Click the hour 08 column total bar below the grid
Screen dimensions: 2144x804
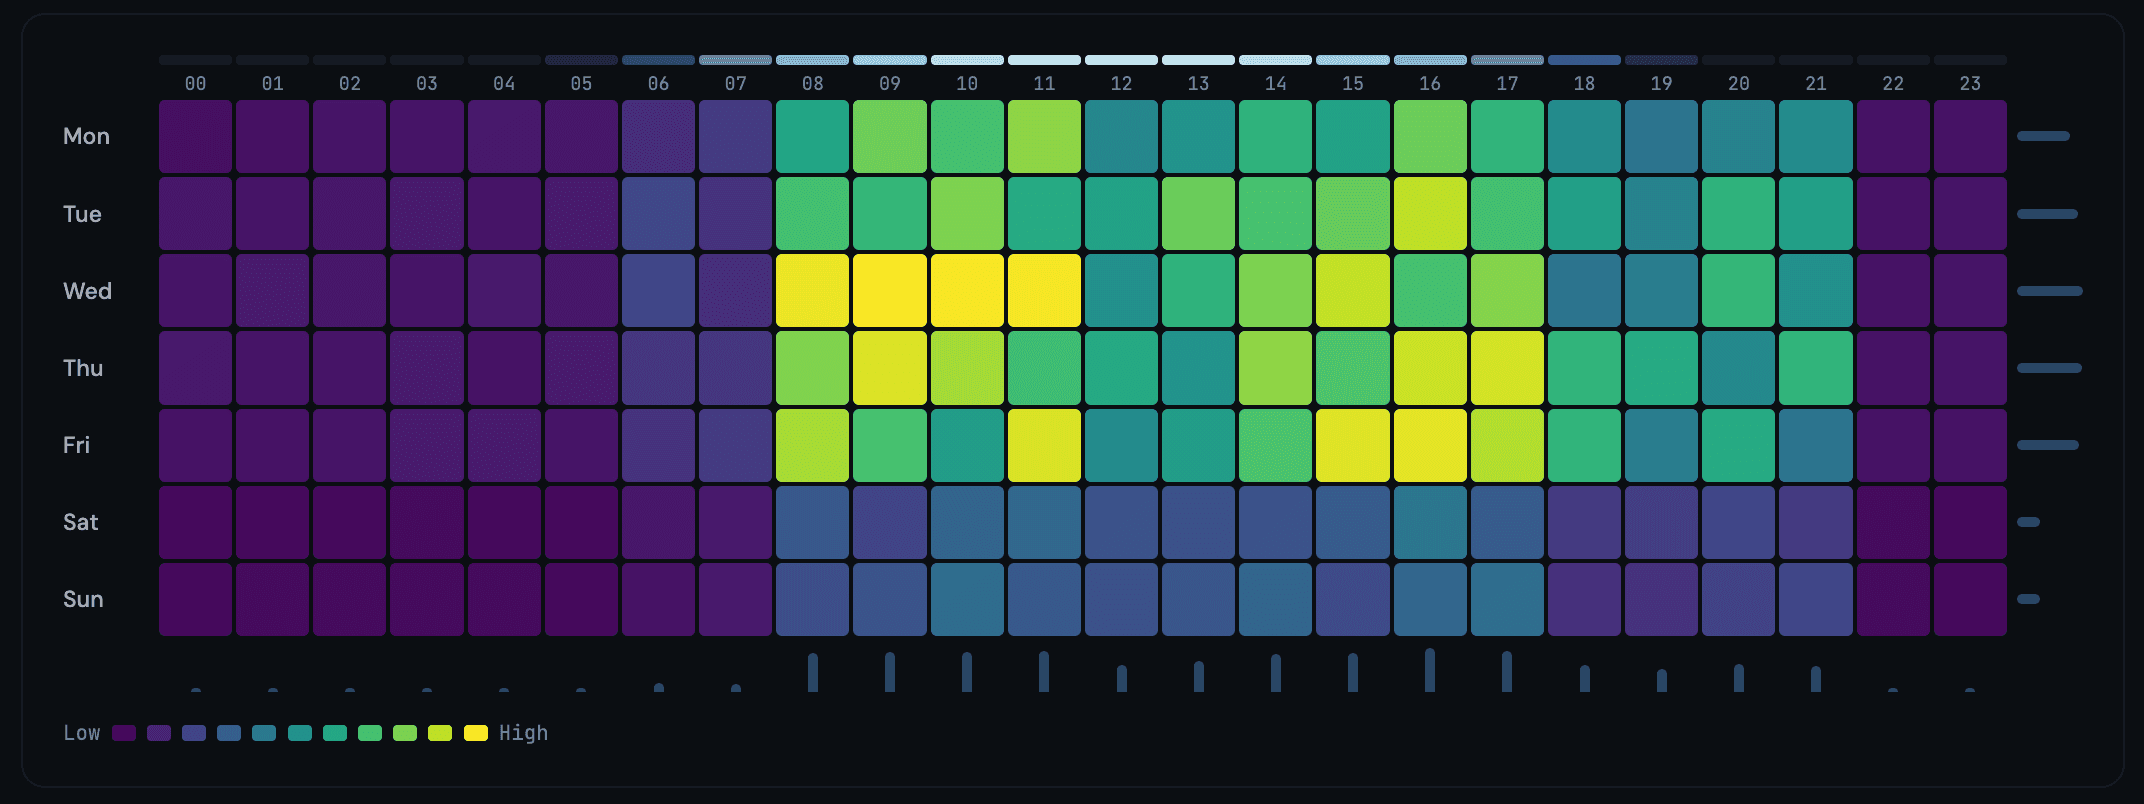(x=813, y=672)
